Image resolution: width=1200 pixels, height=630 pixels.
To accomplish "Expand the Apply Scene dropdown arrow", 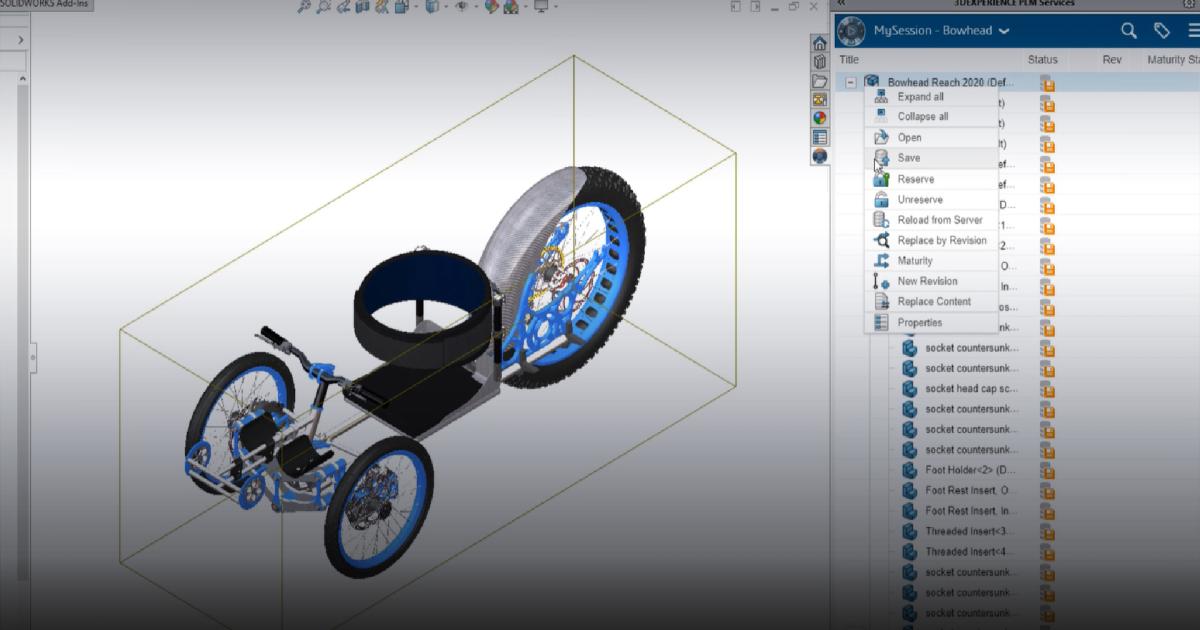I will (x=526, y=6).
